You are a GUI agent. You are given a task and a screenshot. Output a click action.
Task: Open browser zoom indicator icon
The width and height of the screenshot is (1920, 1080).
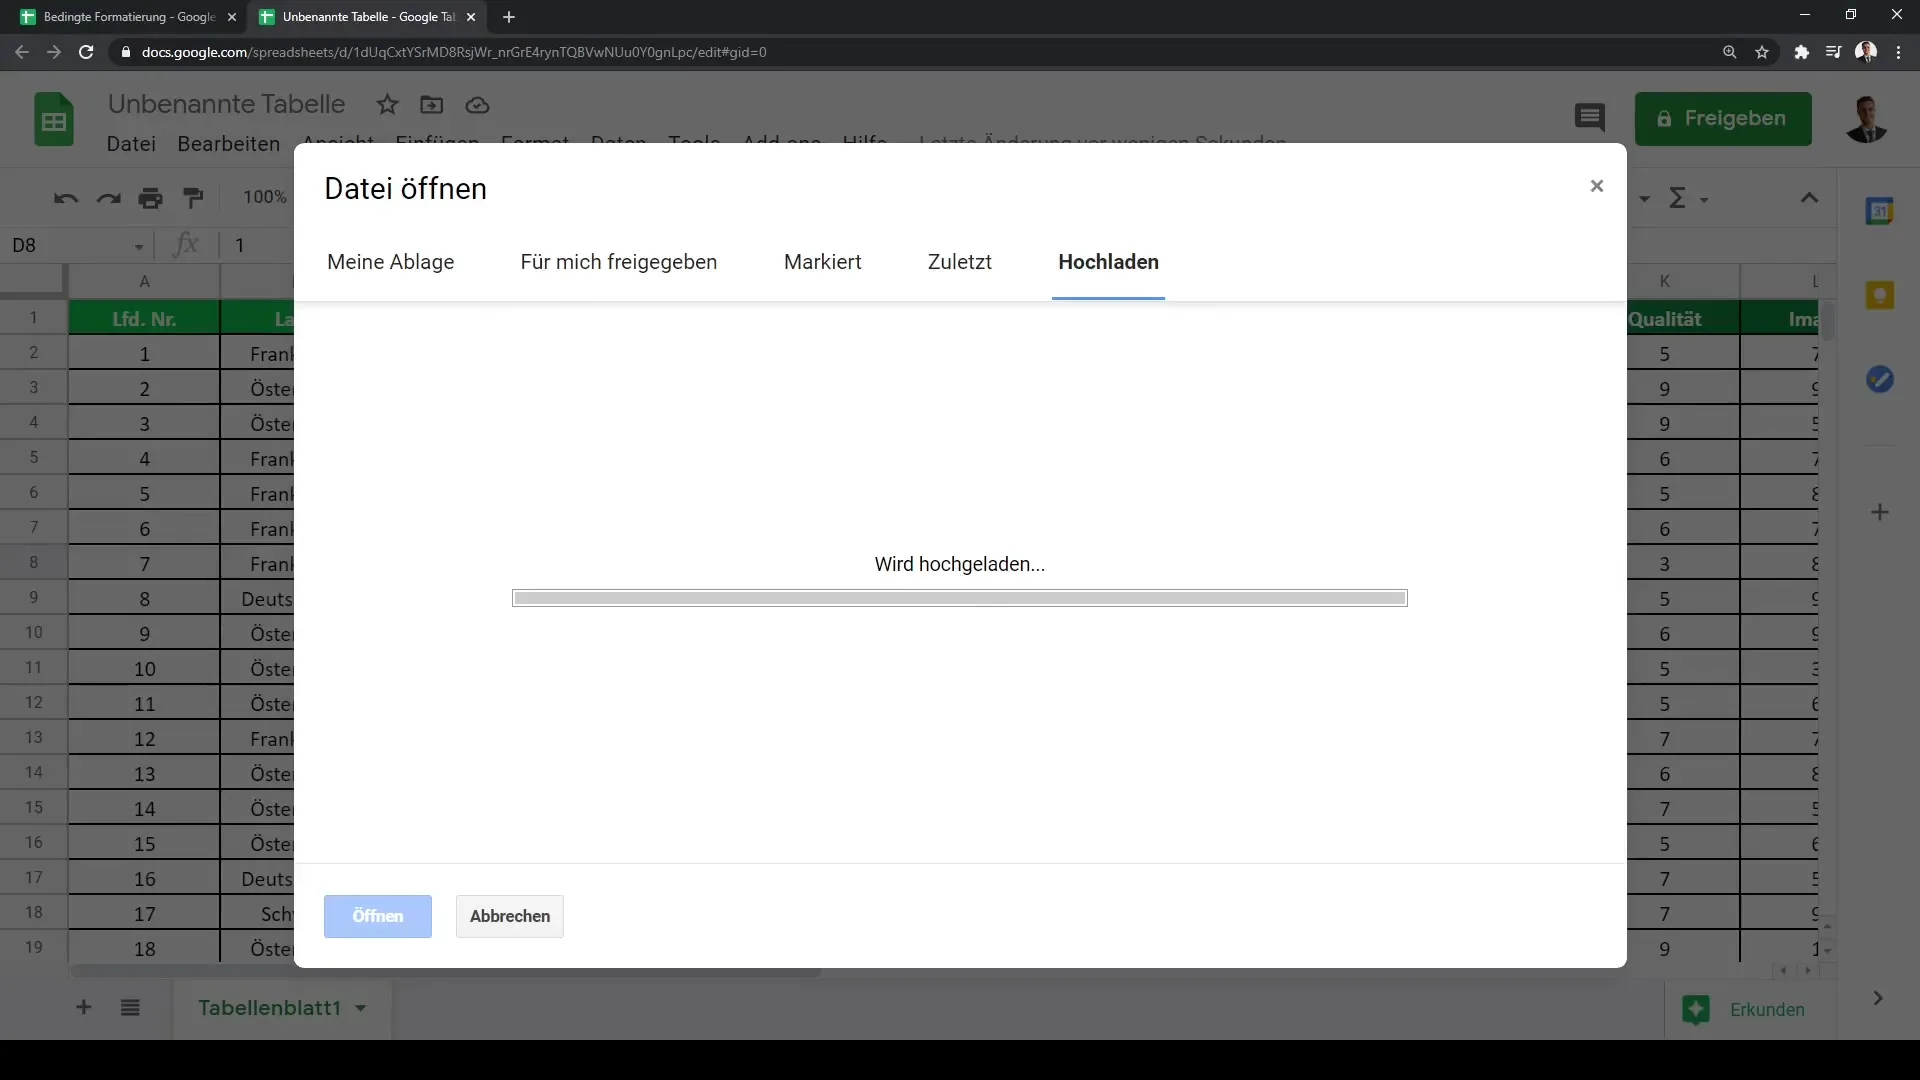click(x=1729, y=52)
